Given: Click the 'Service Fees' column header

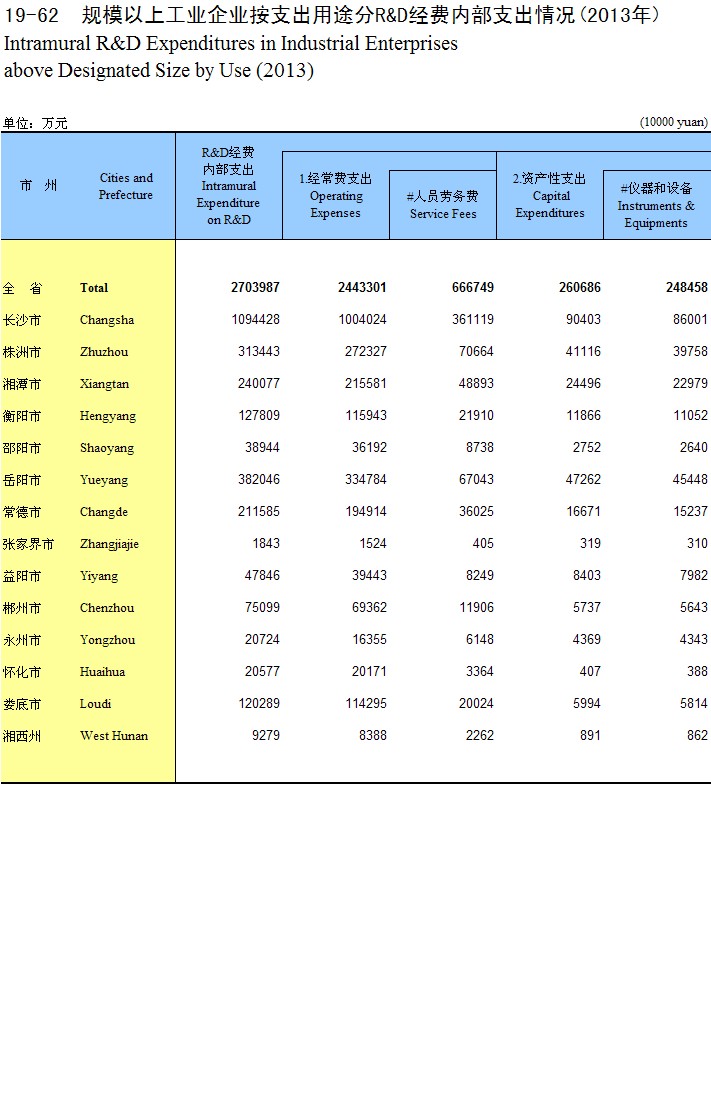Looking at the screenshot, I should point(443,205).
